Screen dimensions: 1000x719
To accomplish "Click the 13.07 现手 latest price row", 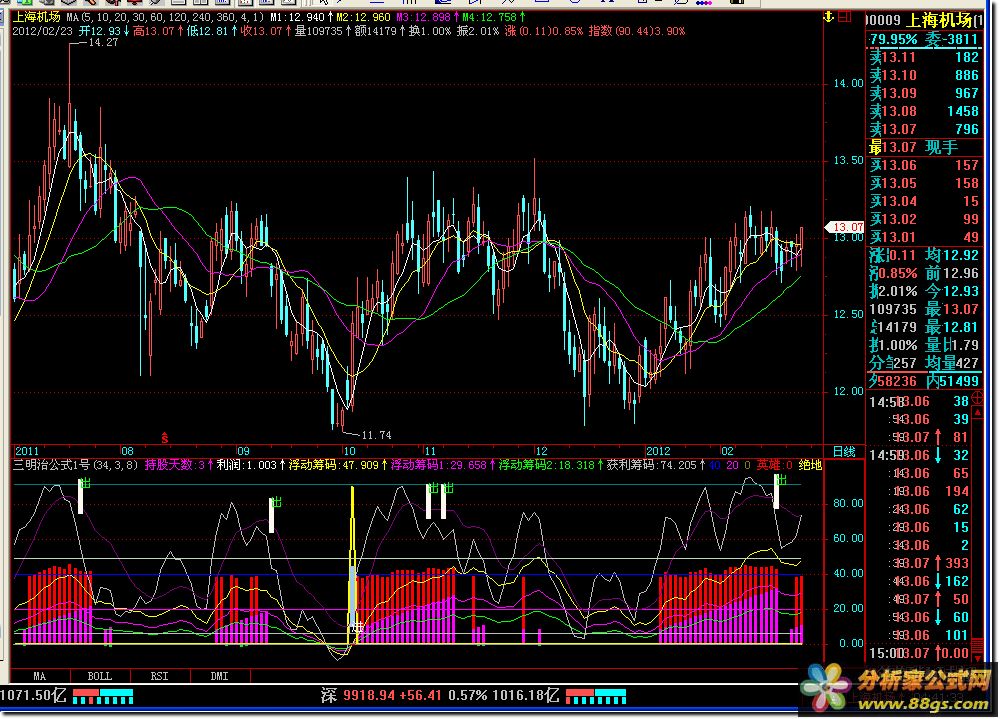I will (924, 147).
